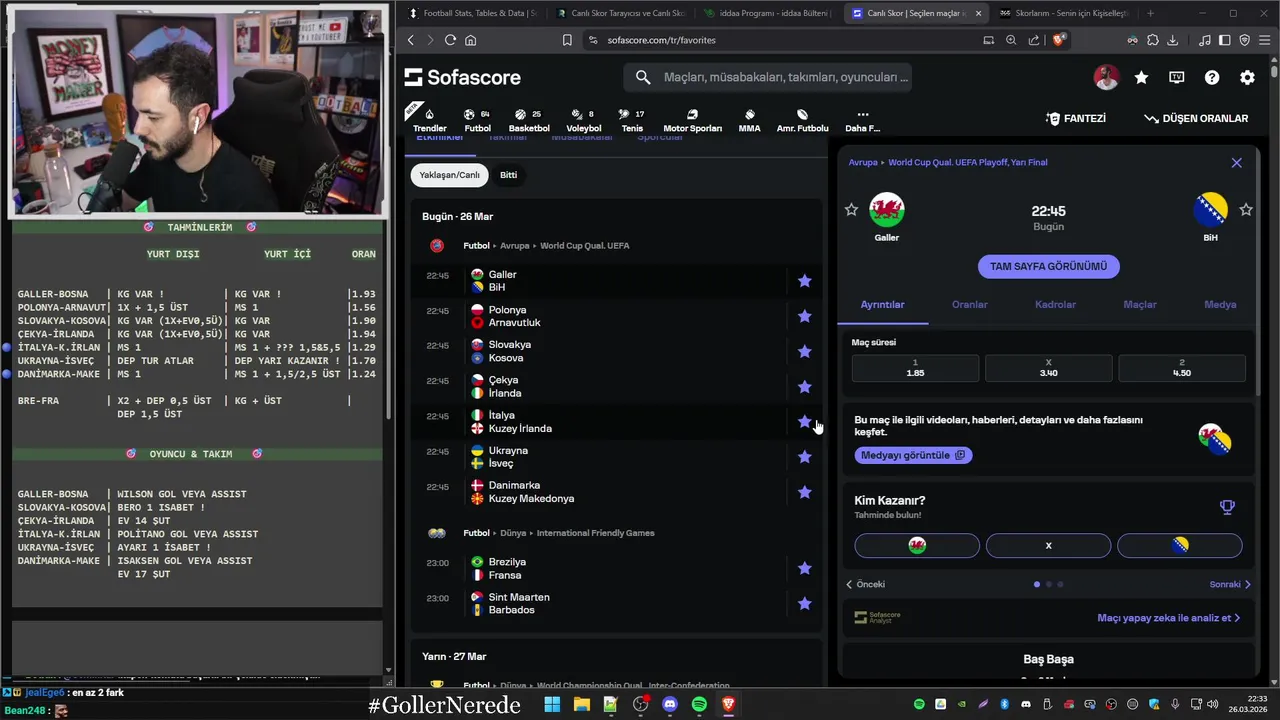Bookmark this page in address bar

pyautogui.click(x=567, y=40)
